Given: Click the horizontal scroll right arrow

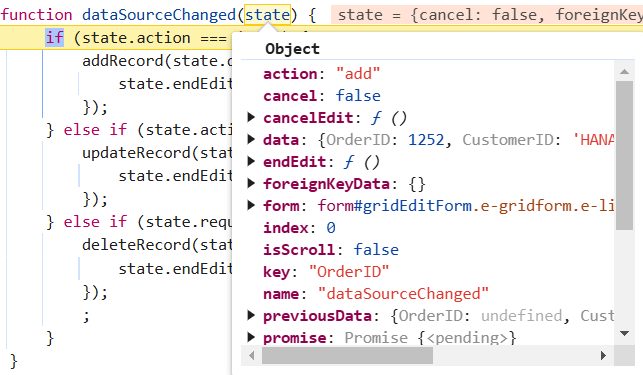Looking at the screenshot, I should coord(603,355).
